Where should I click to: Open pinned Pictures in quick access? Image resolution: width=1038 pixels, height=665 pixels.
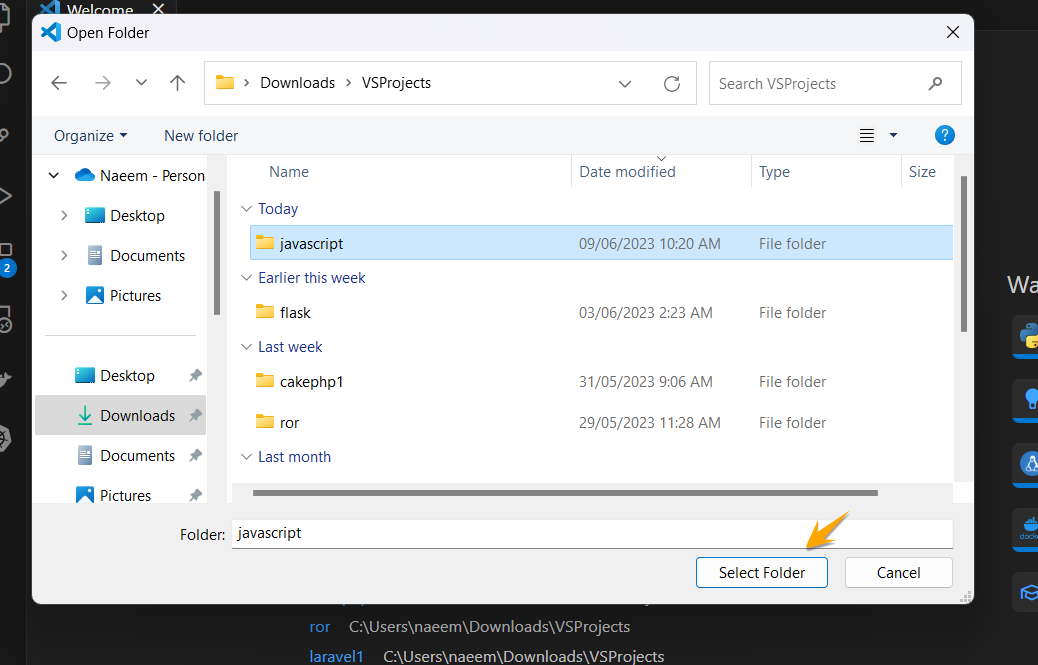point(113,495)
